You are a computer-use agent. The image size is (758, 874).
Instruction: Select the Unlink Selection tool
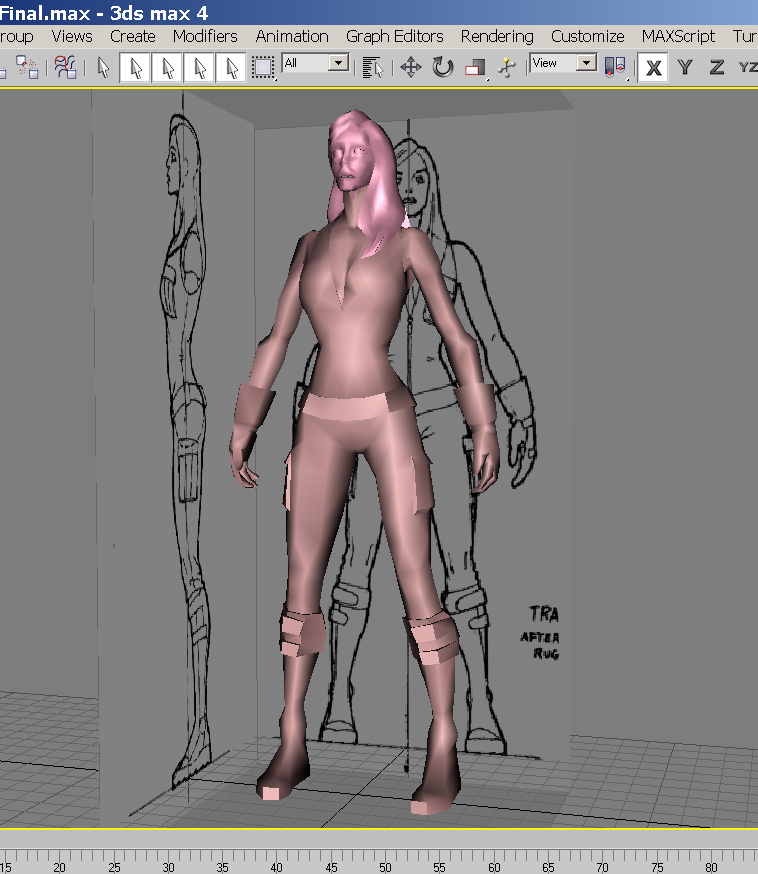click(28, 67)
